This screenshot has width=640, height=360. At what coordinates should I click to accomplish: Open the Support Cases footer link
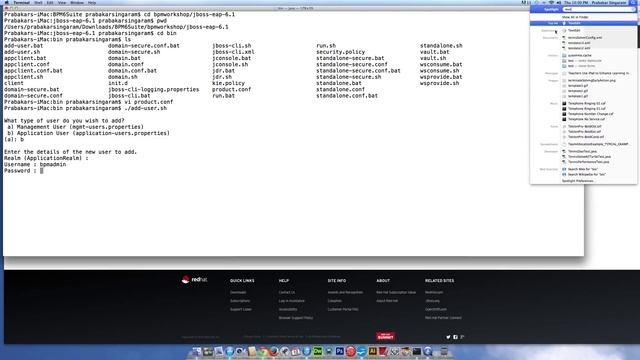pyautogui.click(x=241, y=309)
